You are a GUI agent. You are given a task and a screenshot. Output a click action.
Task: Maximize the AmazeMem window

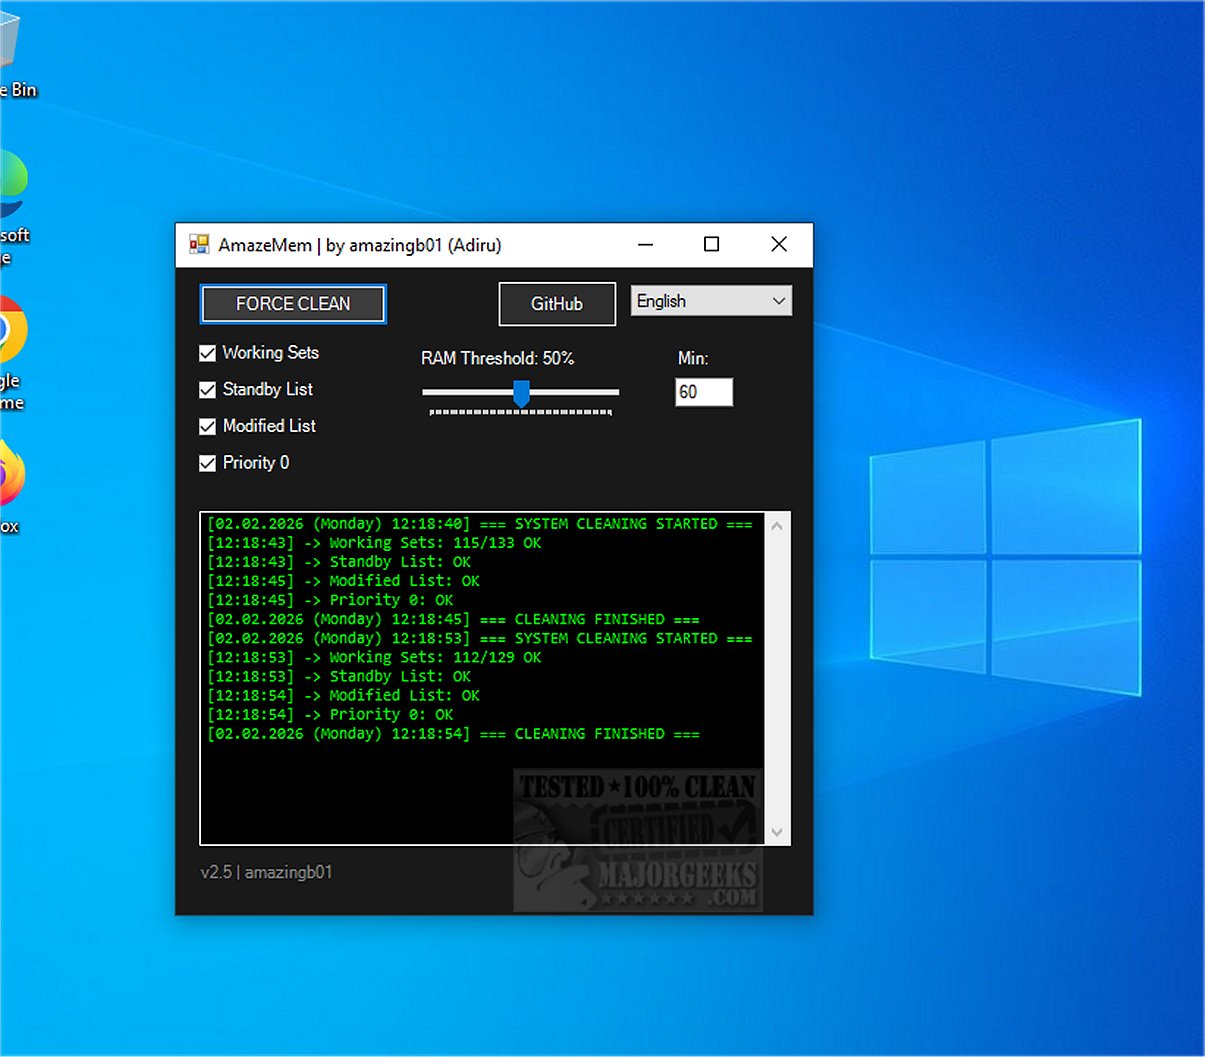pyautogui.click(x=712, y=245)
